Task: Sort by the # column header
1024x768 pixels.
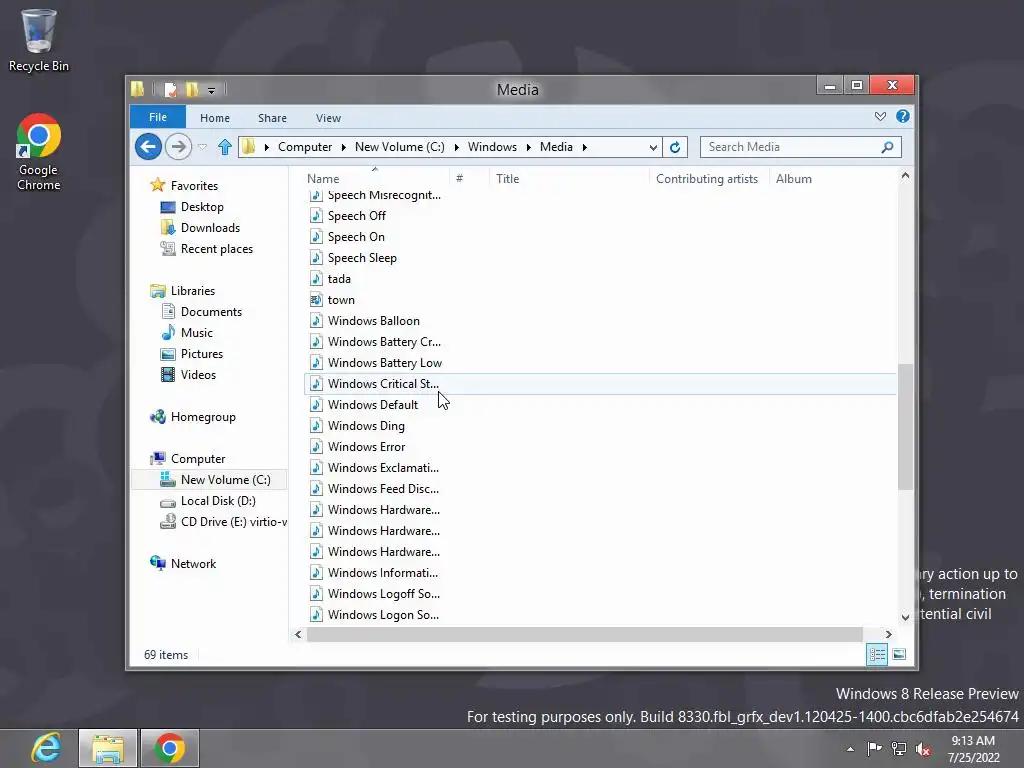Action: point(470,178)
